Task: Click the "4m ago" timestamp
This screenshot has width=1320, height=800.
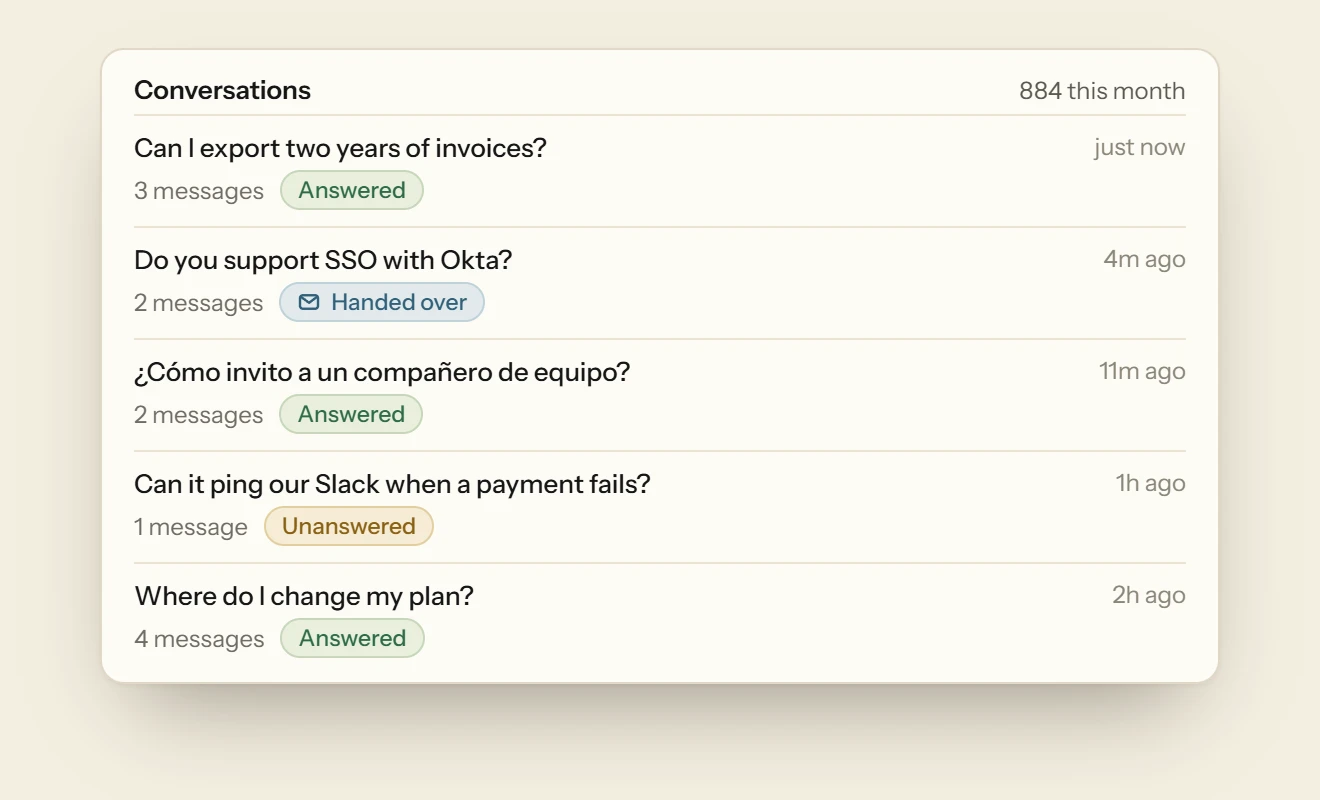Action: click(x=1144, y=259)
